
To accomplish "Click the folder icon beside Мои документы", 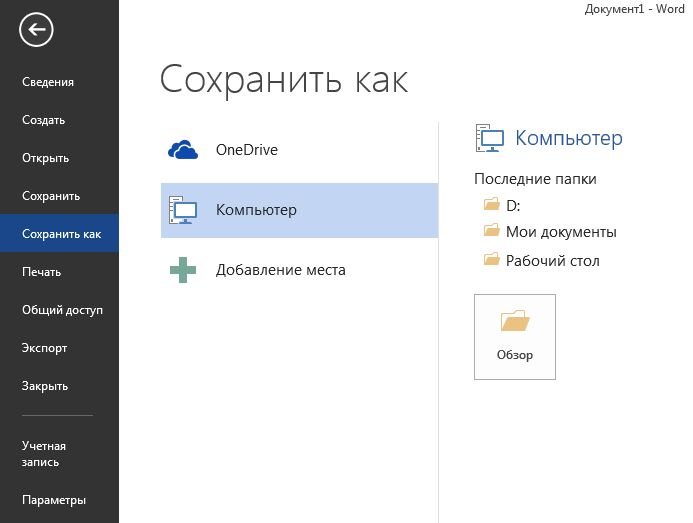I will tap(491, 232).
